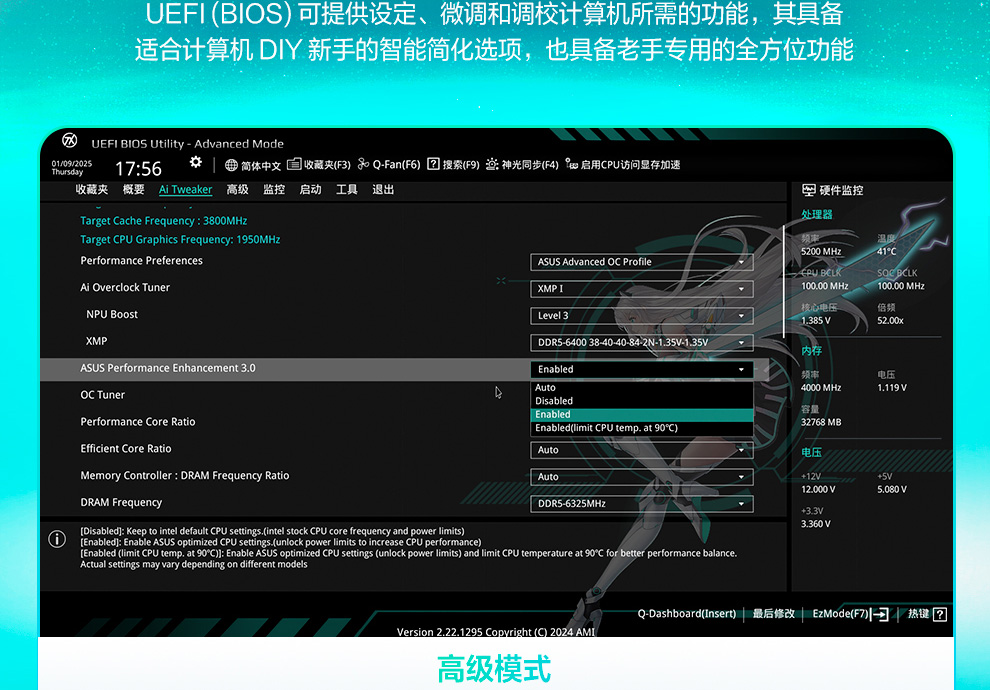The image size is (990, 690).
Task: Select Memory Controller : DRAM Frequency Ratio label
Action: point(184,475)
